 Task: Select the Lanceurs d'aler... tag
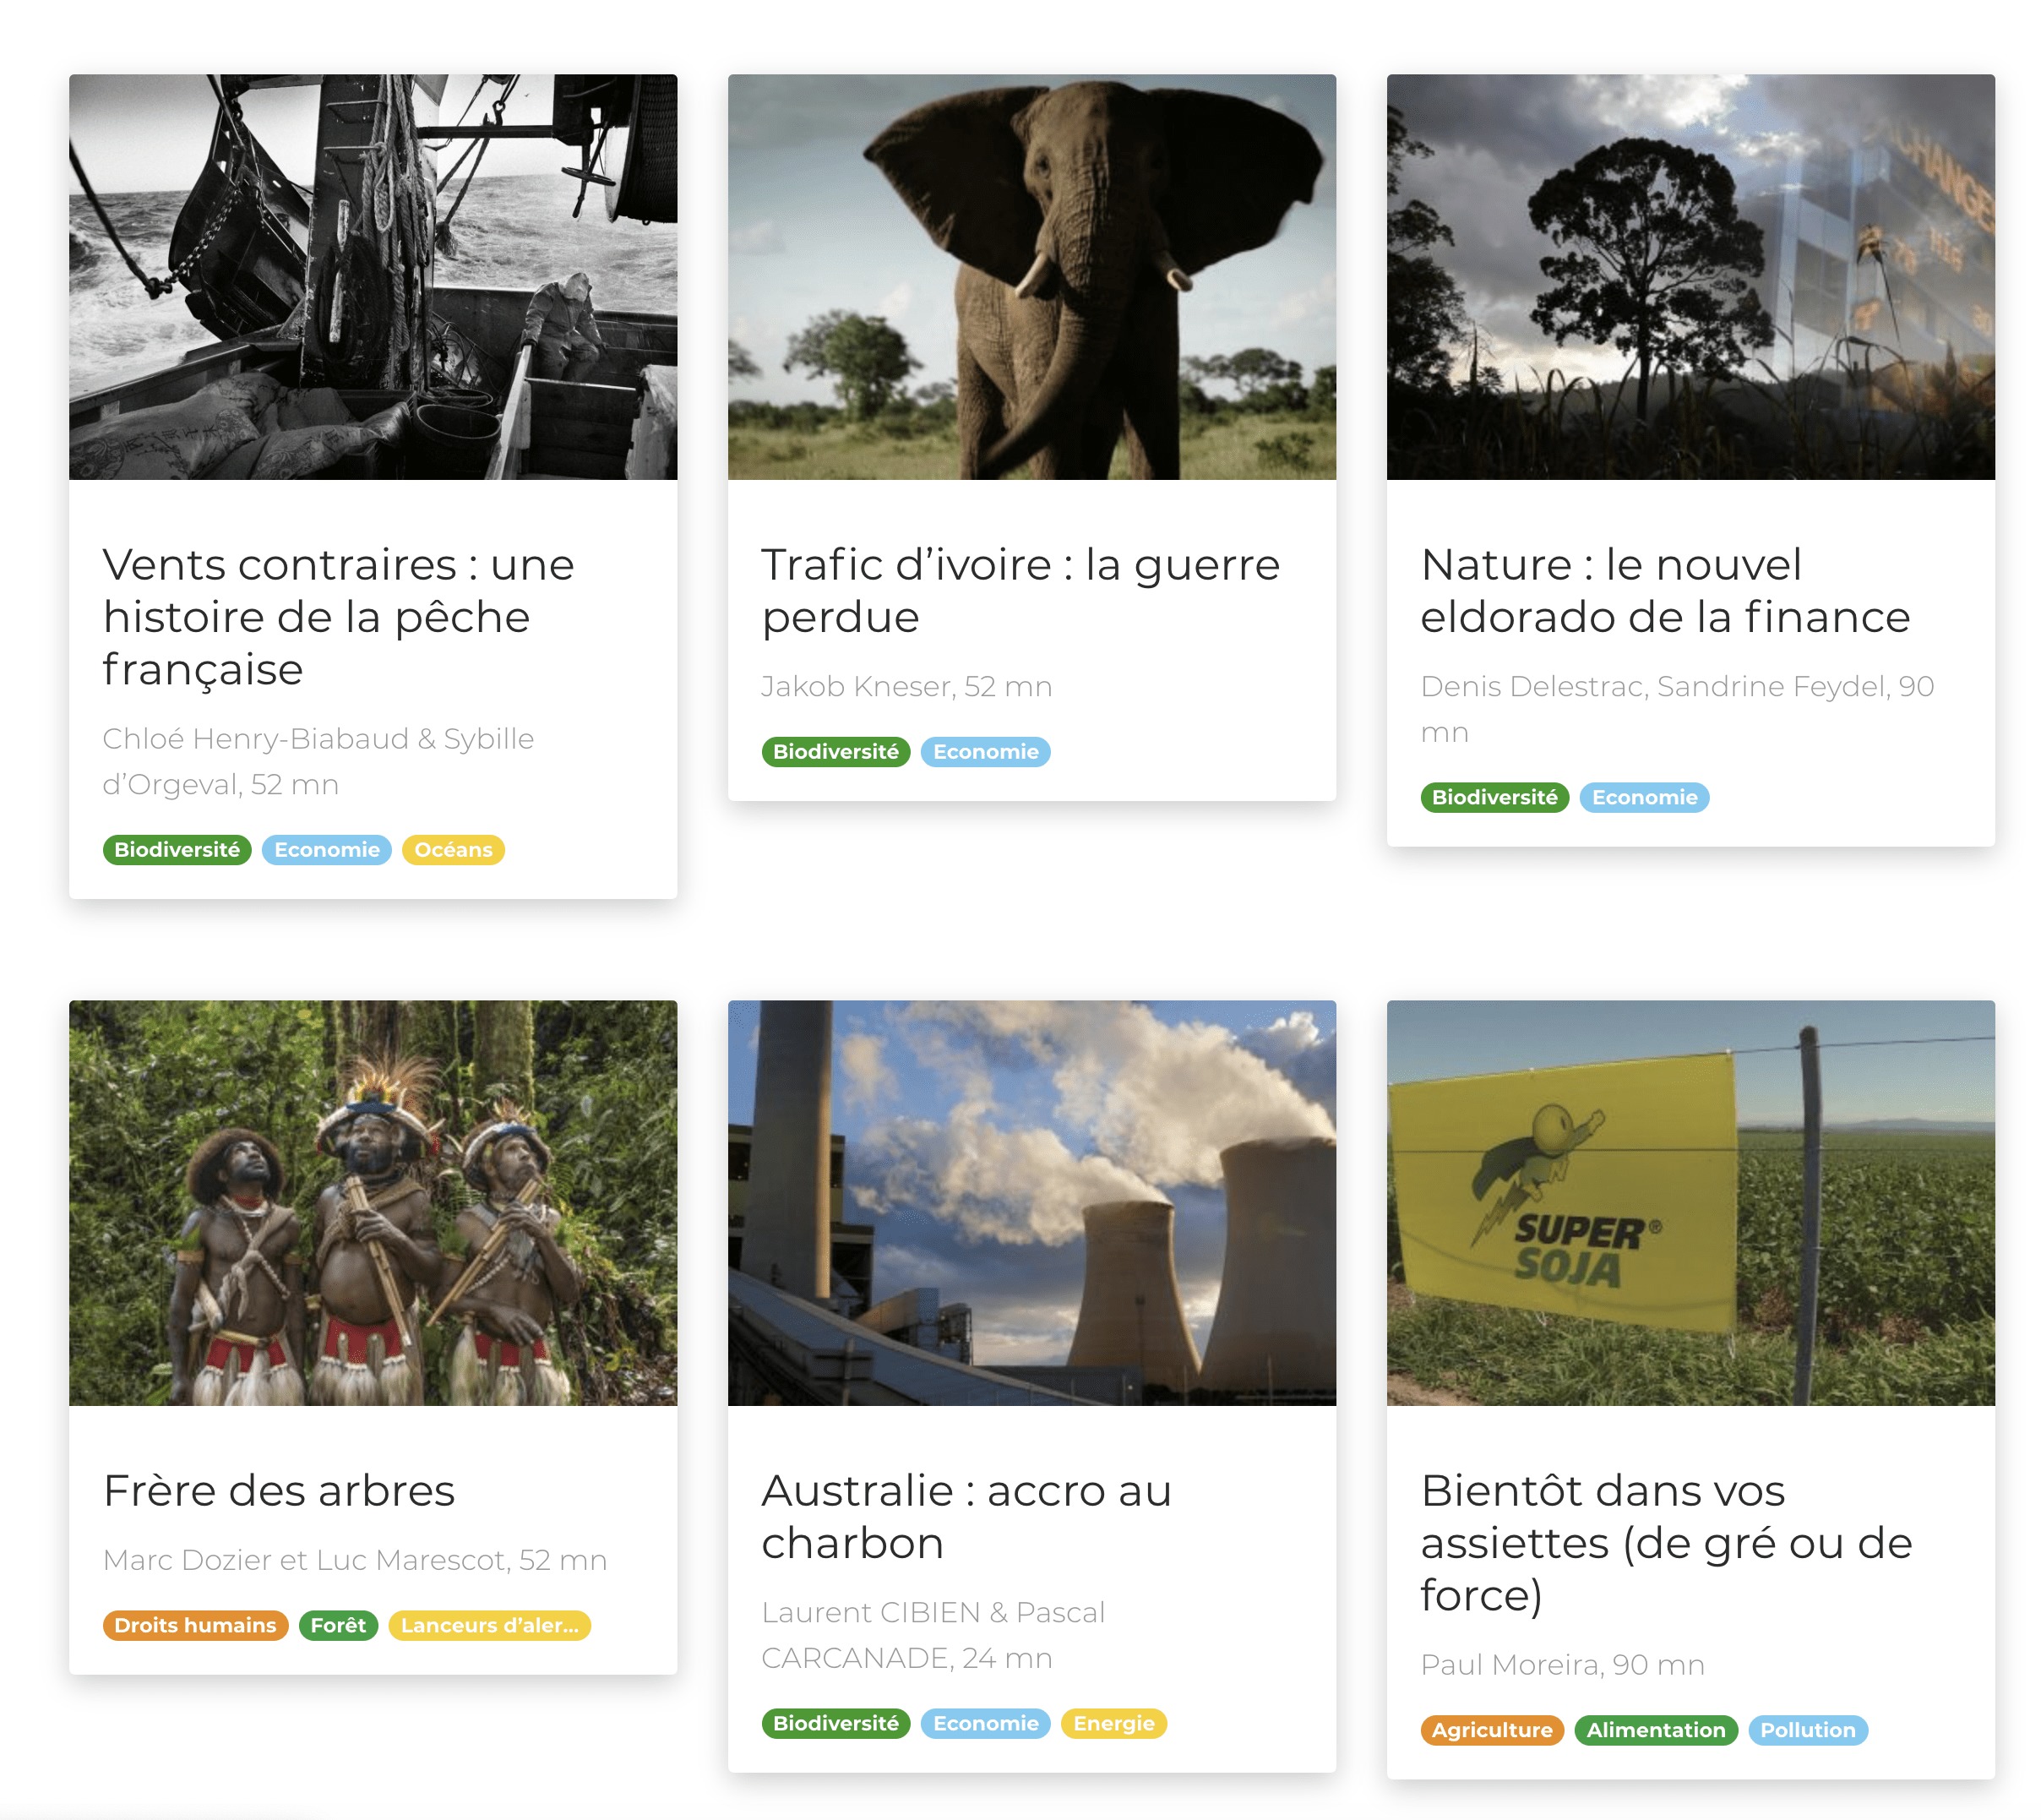pos(490,1626)
